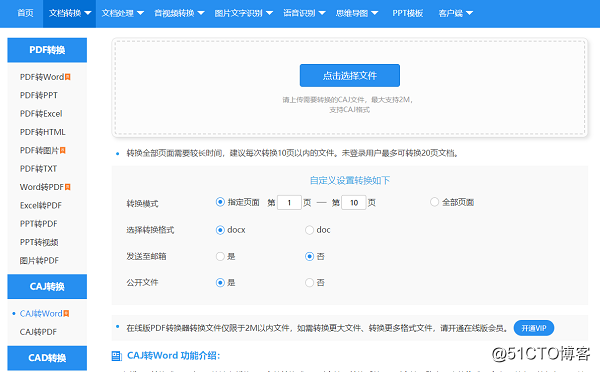Select 指定页面 conversion mode
600x372 pixels.
pyautogui.click(x=220, y=202)
